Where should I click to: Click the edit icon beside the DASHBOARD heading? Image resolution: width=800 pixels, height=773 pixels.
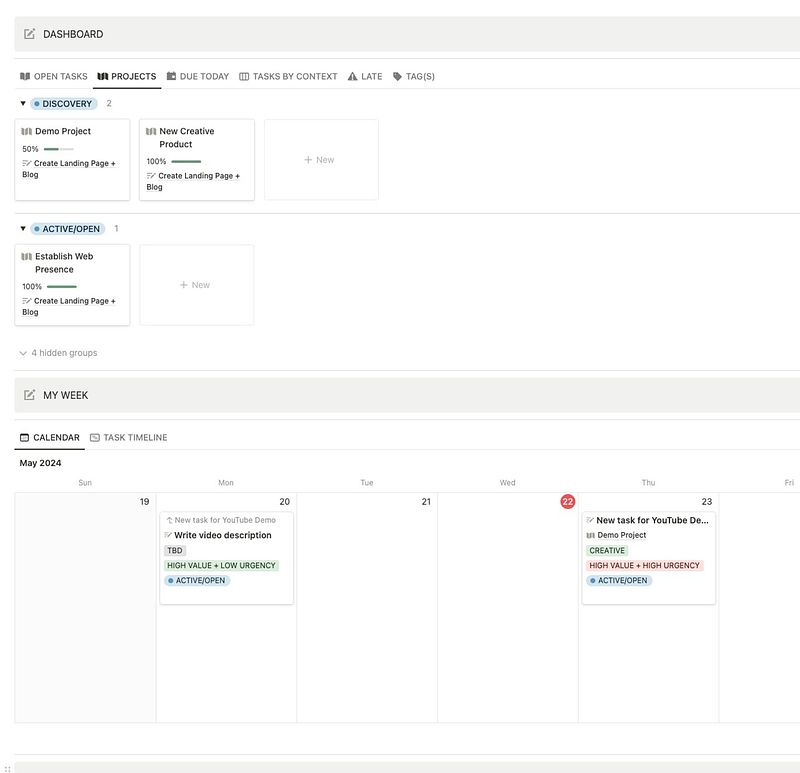27,33
